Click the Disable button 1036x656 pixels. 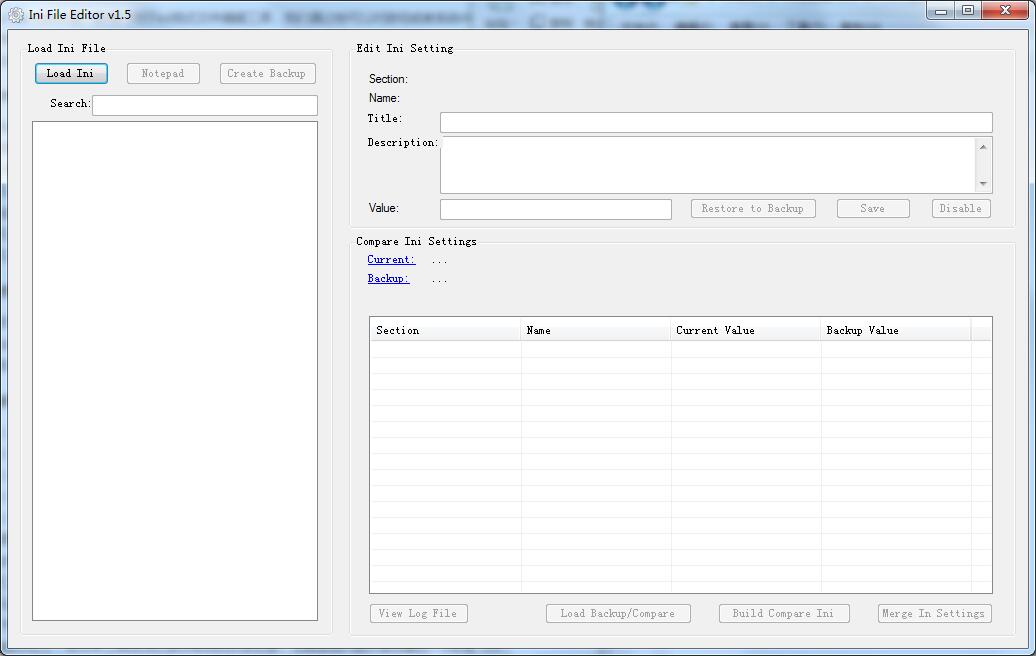pos(960,208)
